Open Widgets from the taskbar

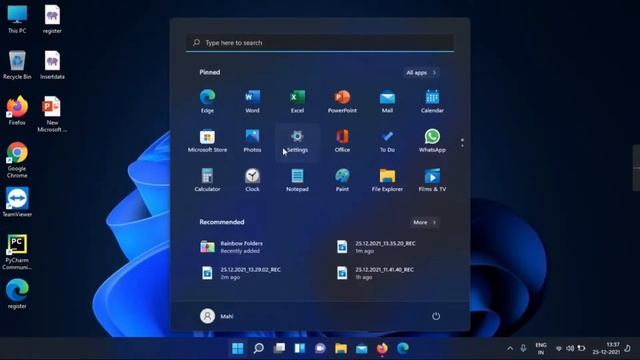point(300,348)
